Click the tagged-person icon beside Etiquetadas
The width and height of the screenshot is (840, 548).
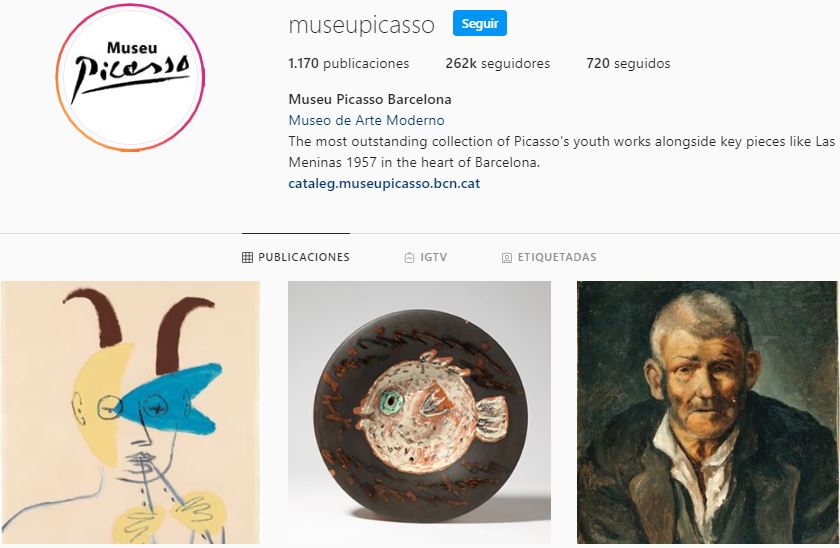tap(506, 258)
